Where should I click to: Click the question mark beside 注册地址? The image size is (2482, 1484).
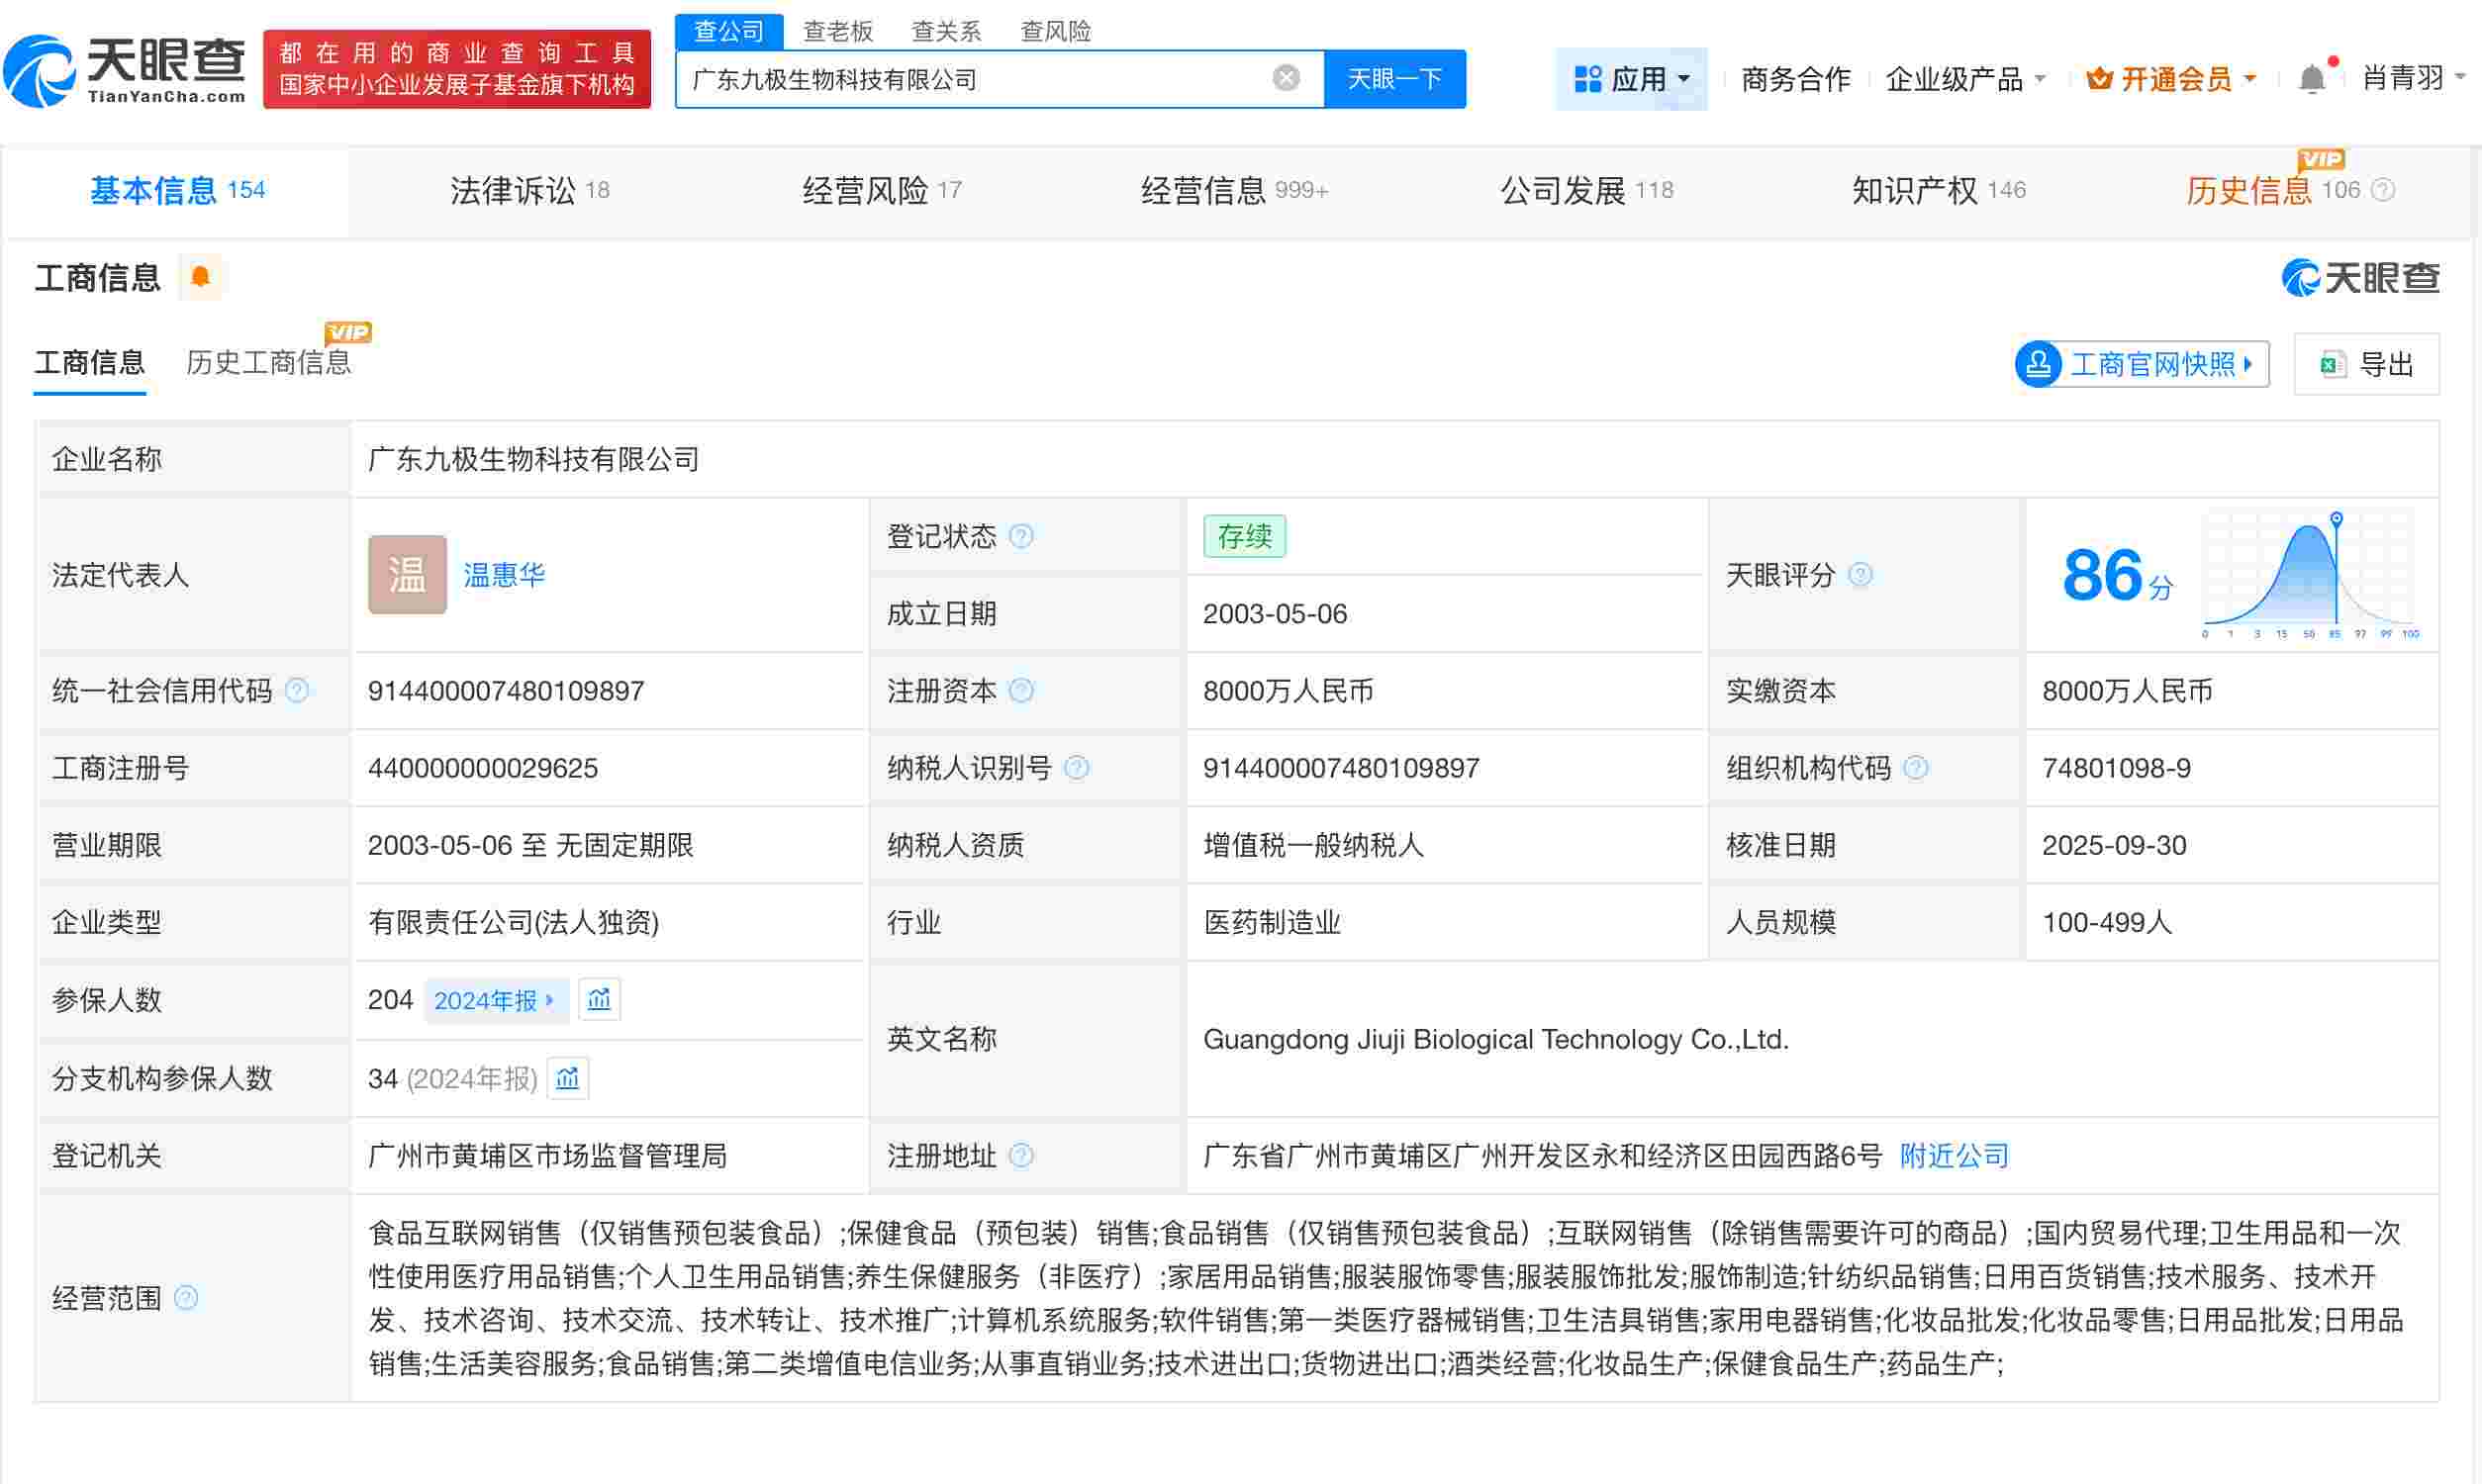(1022, 1156)
